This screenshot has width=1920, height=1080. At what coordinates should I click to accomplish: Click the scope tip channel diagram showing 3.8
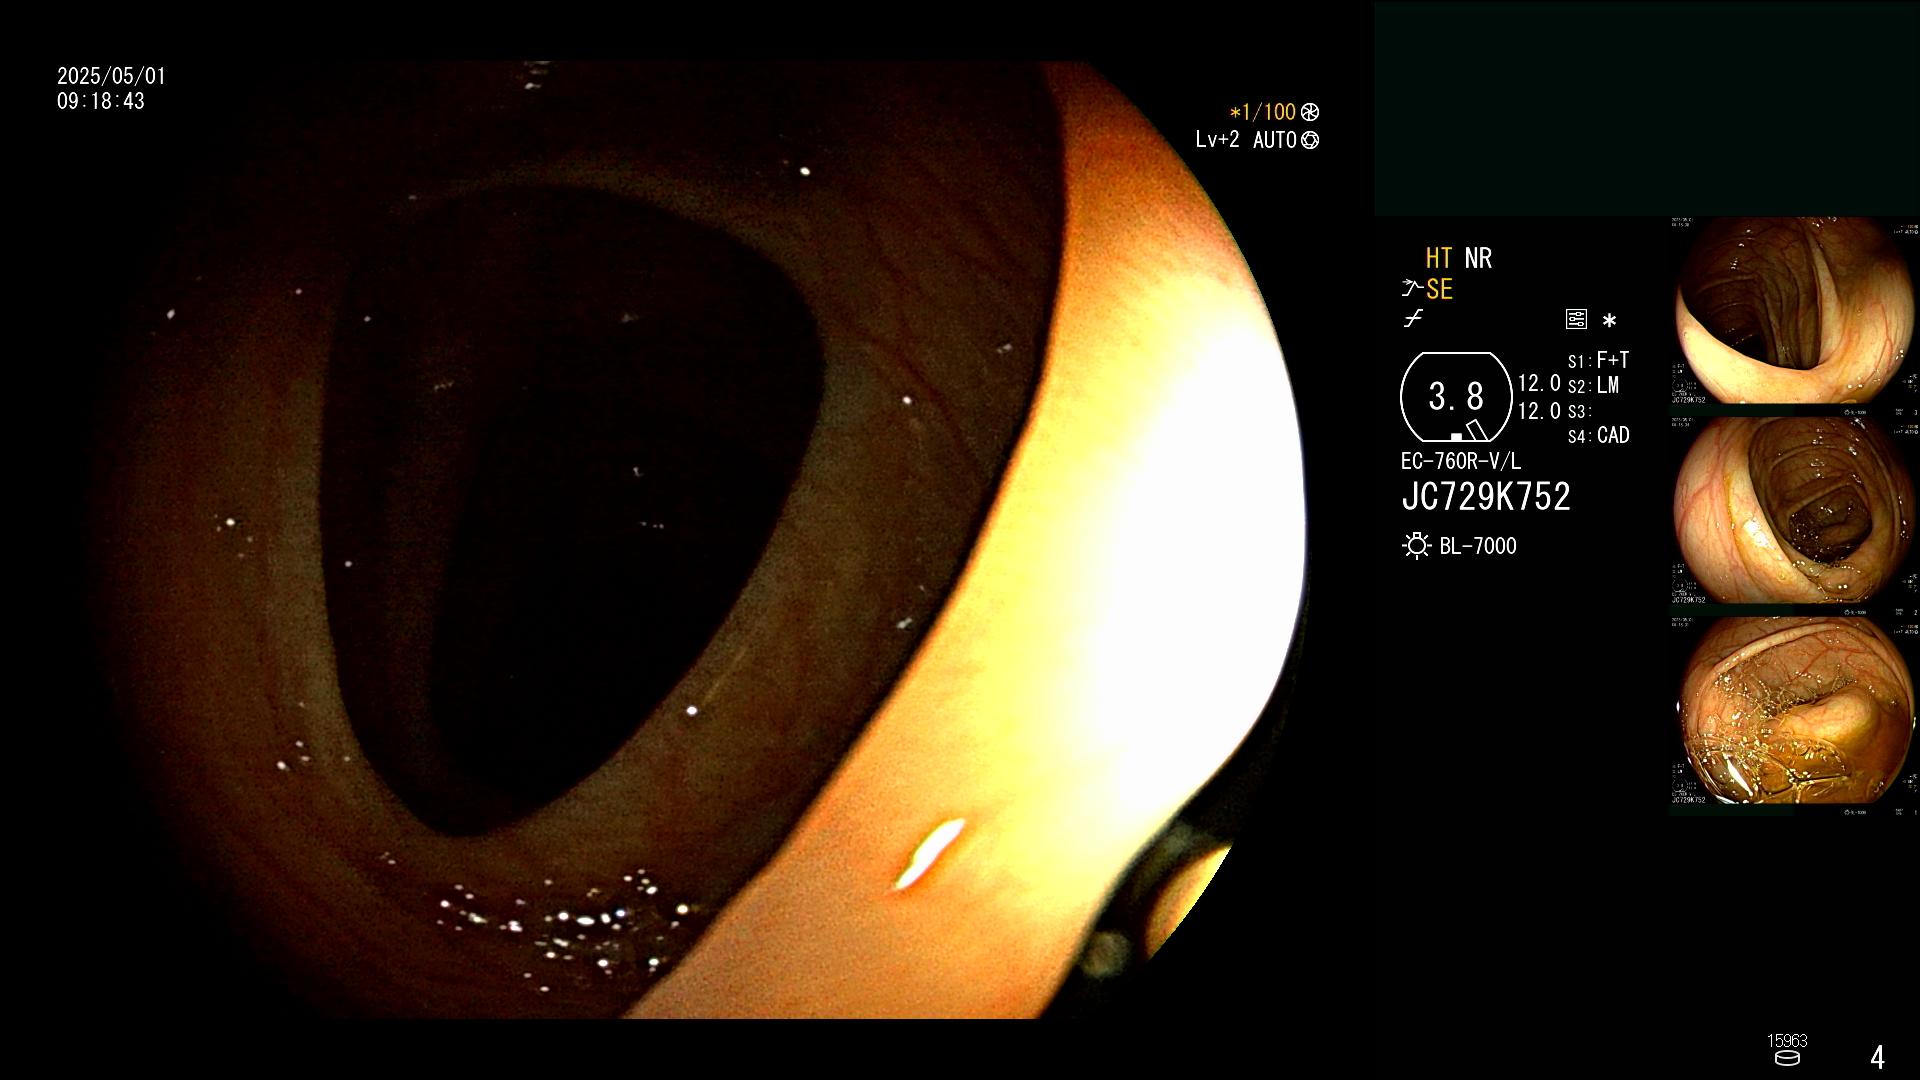(1456, 397)
